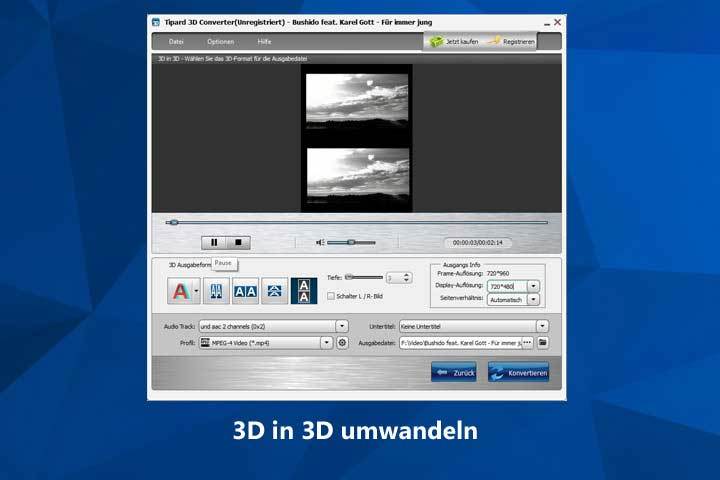Choose side-by-side half-width 3D format
This screenshot has width=720, height=480.
[217, 291]
